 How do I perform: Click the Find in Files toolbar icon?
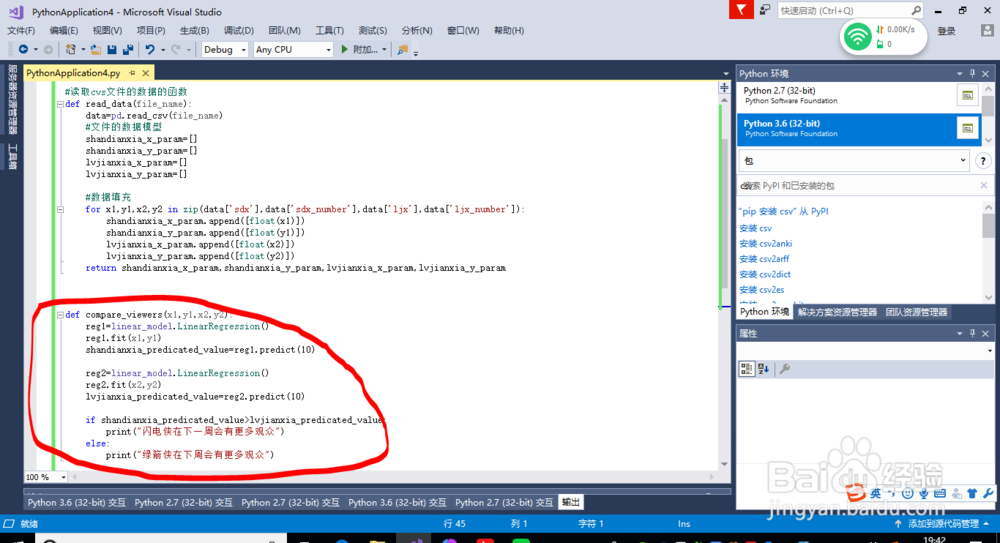[402, 49]
